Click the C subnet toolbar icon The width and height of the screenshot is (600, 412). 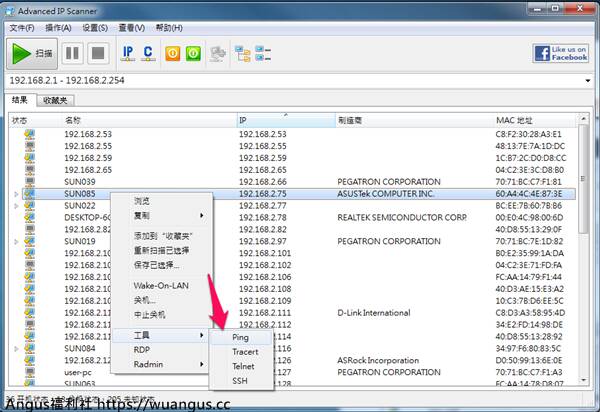[148, 53]
